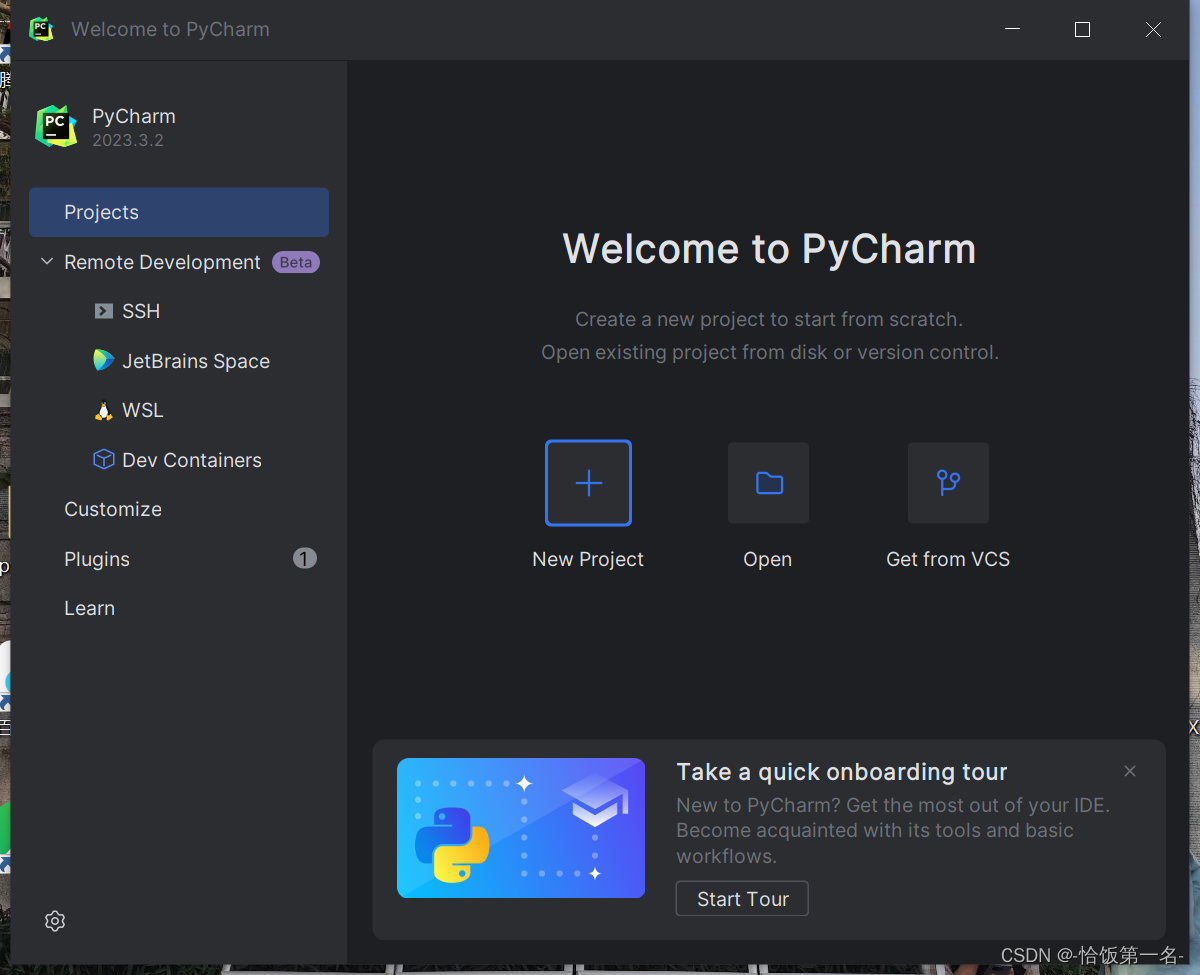The image size is (1200, 975).
Task: Click the New Project label
Action: [x=588, y=559]
